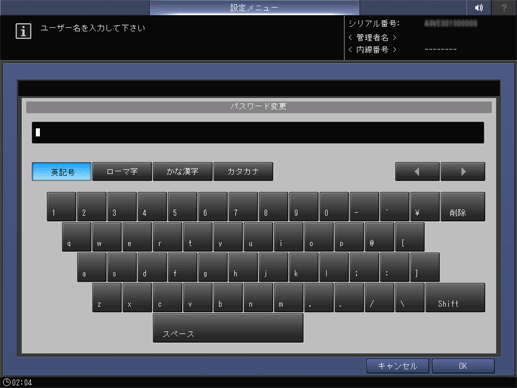Image resolution: width=517 pixels, height=388 pixels.
Task: Tap the letter n key
Action: click(x=258, y=298)
